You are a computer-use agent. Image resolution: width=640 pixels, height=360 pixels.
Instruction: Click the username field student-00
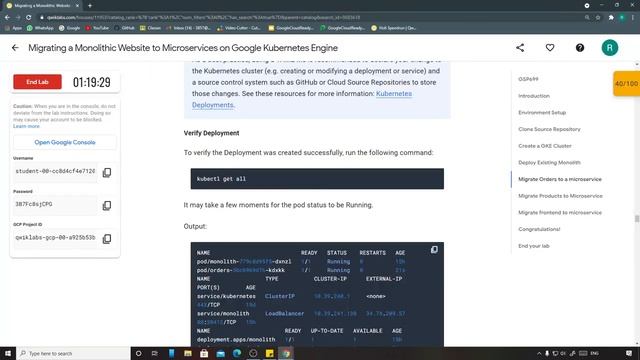tap(56, 171)
